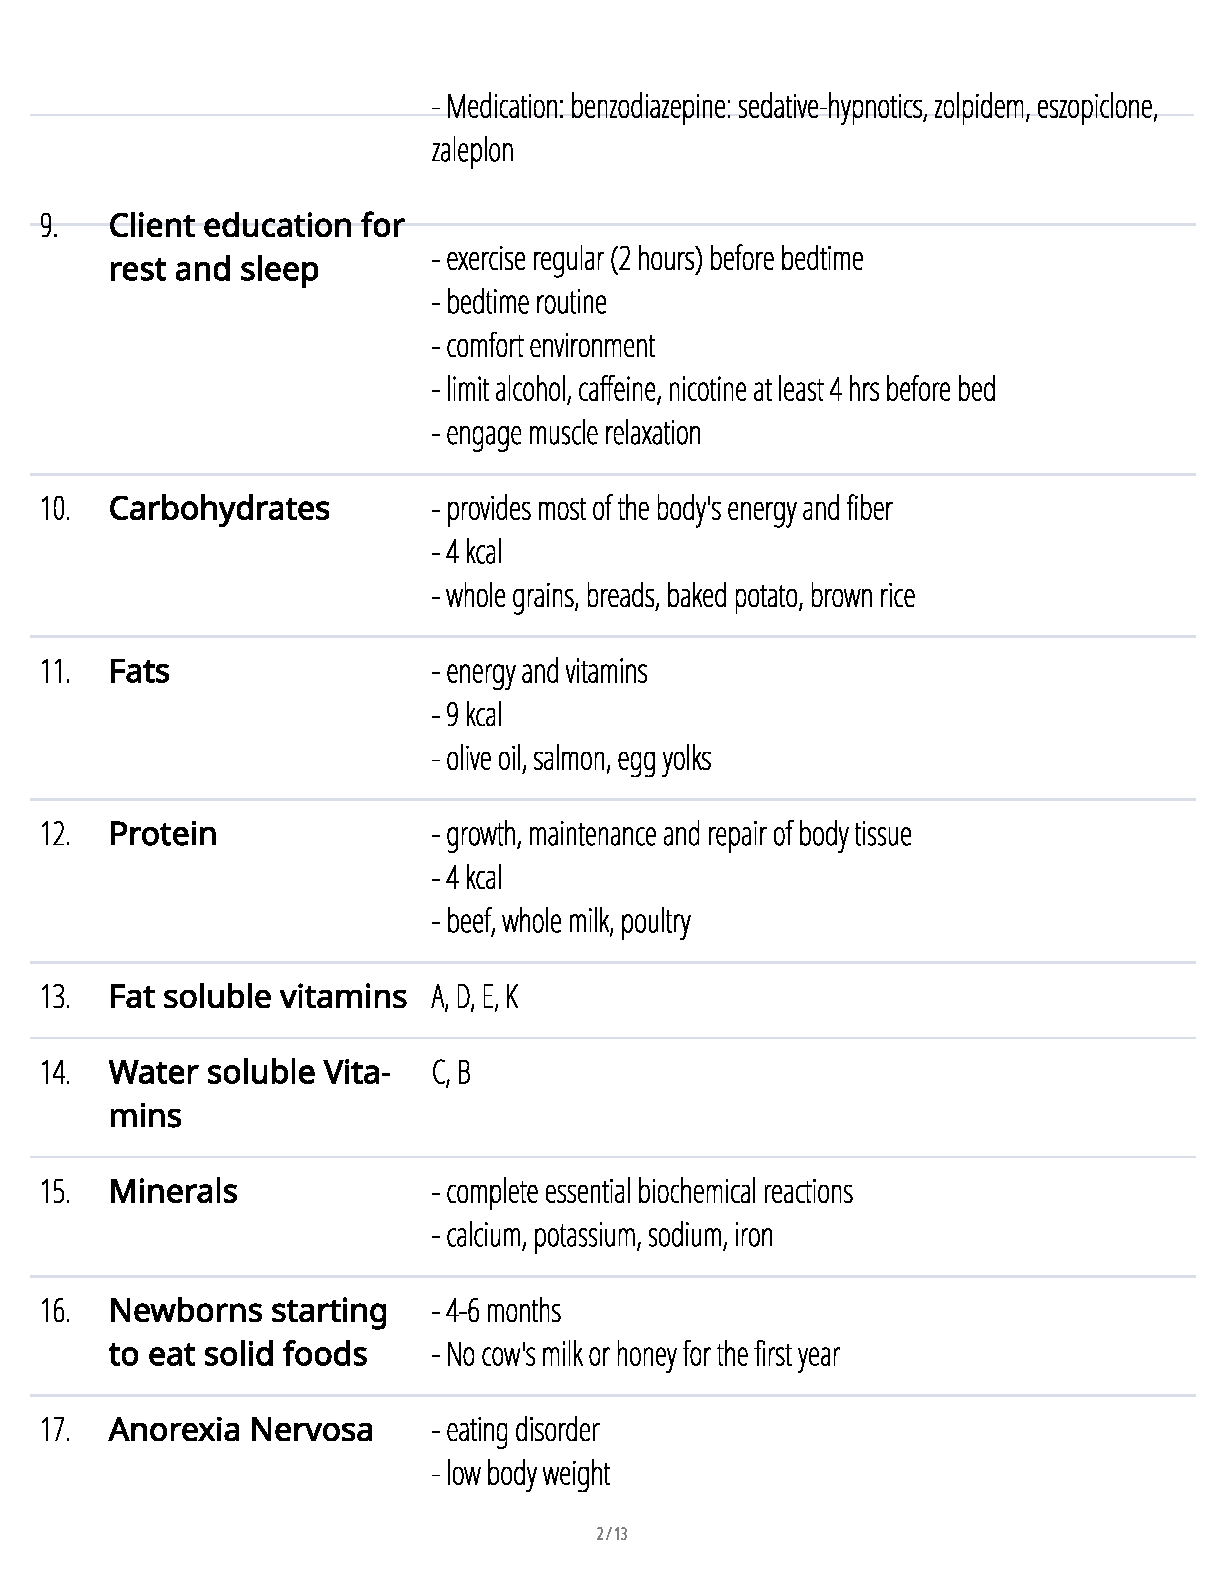Click the "Minerals" heading

[x=173, y=1191]
